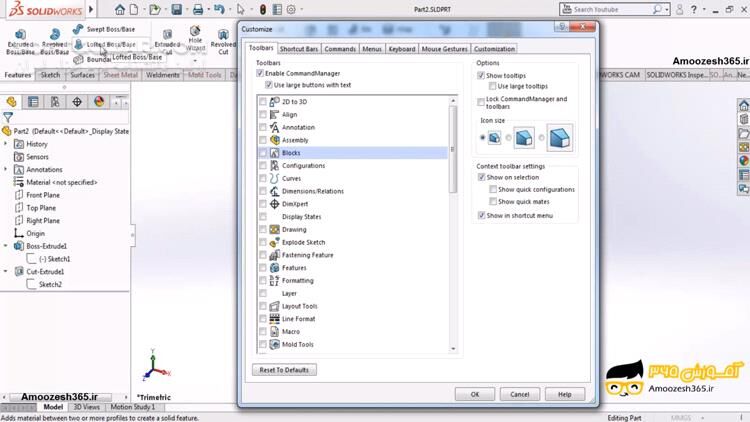Image resolution: width=750 pixels, height=422 pixels.
Task: Click the Reset To Defaults button
Action: coord(285,370)
